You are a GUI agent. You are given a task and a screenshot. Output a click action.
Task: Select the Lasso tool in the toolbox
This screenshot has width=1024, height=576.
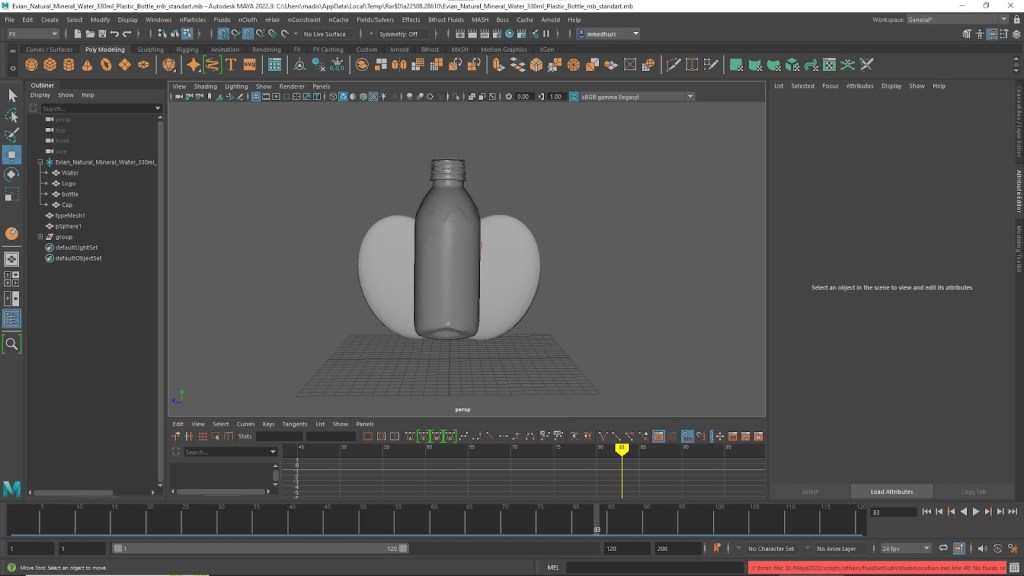tap(12, 115)
